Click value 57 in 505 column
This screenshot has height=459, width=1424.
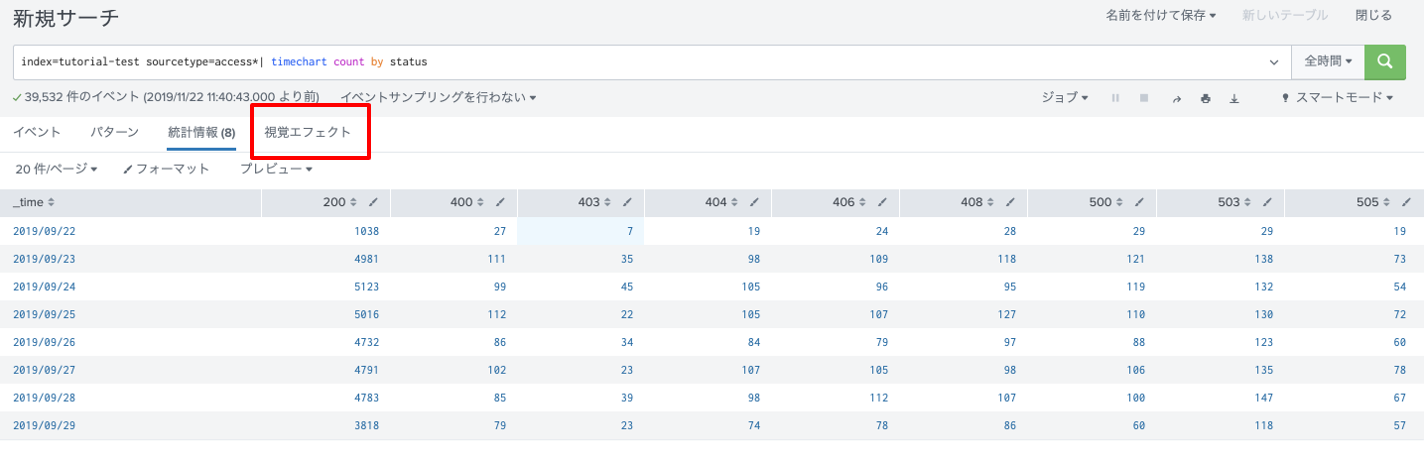click(x=1398, y=425)
